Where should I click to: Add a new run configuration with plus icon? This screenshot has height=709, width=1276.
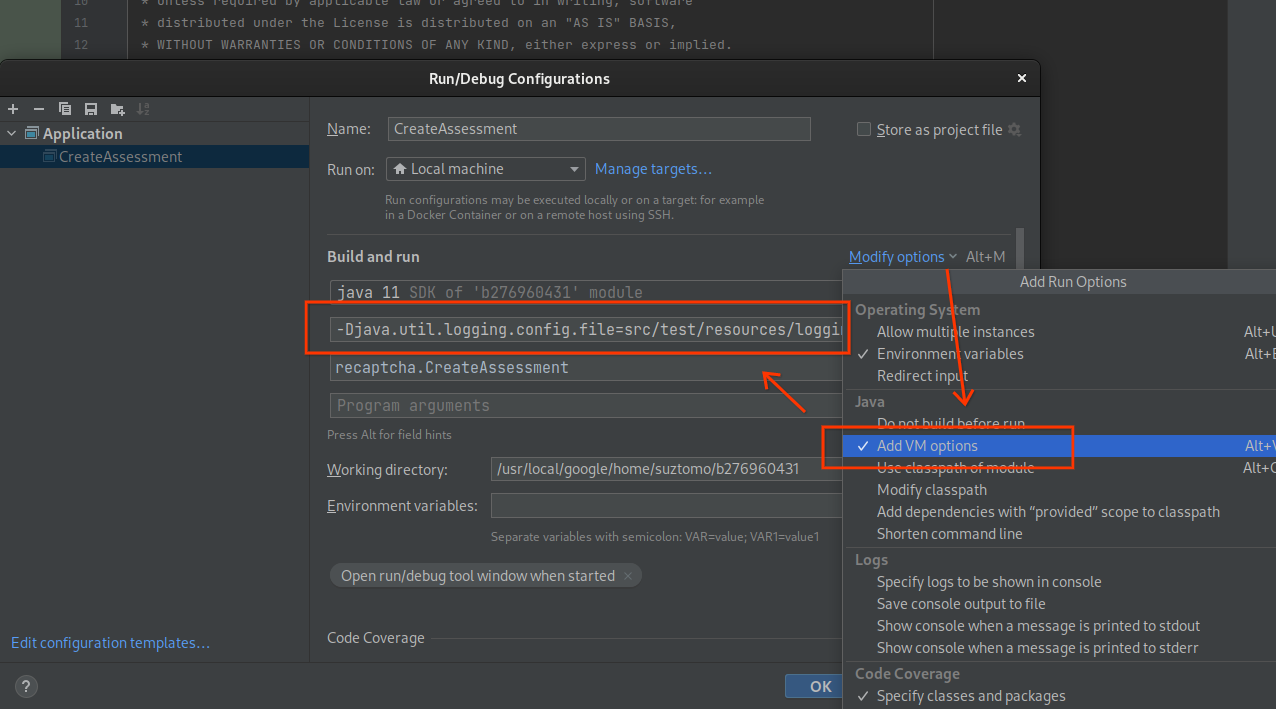pos(13,109)
